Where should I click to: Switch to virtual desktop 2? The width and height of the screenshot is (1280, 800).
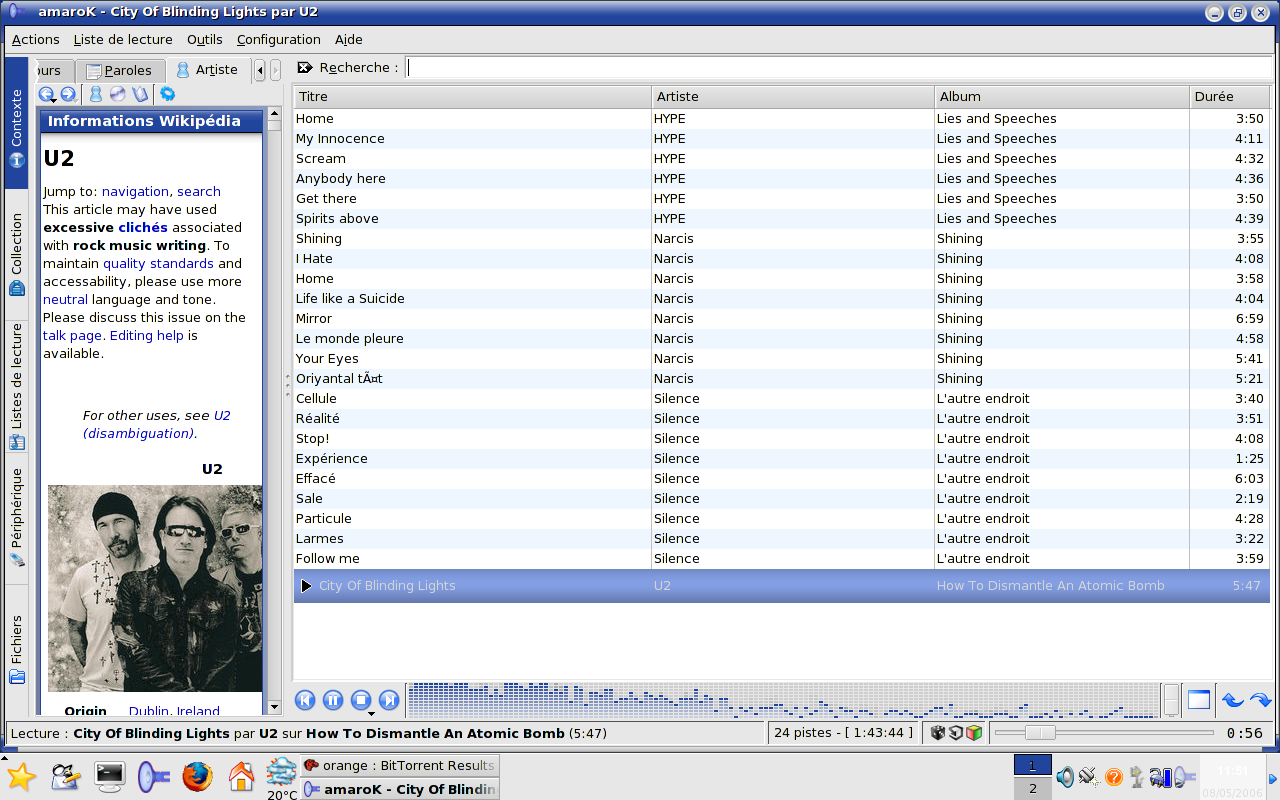pos(1033,788)
